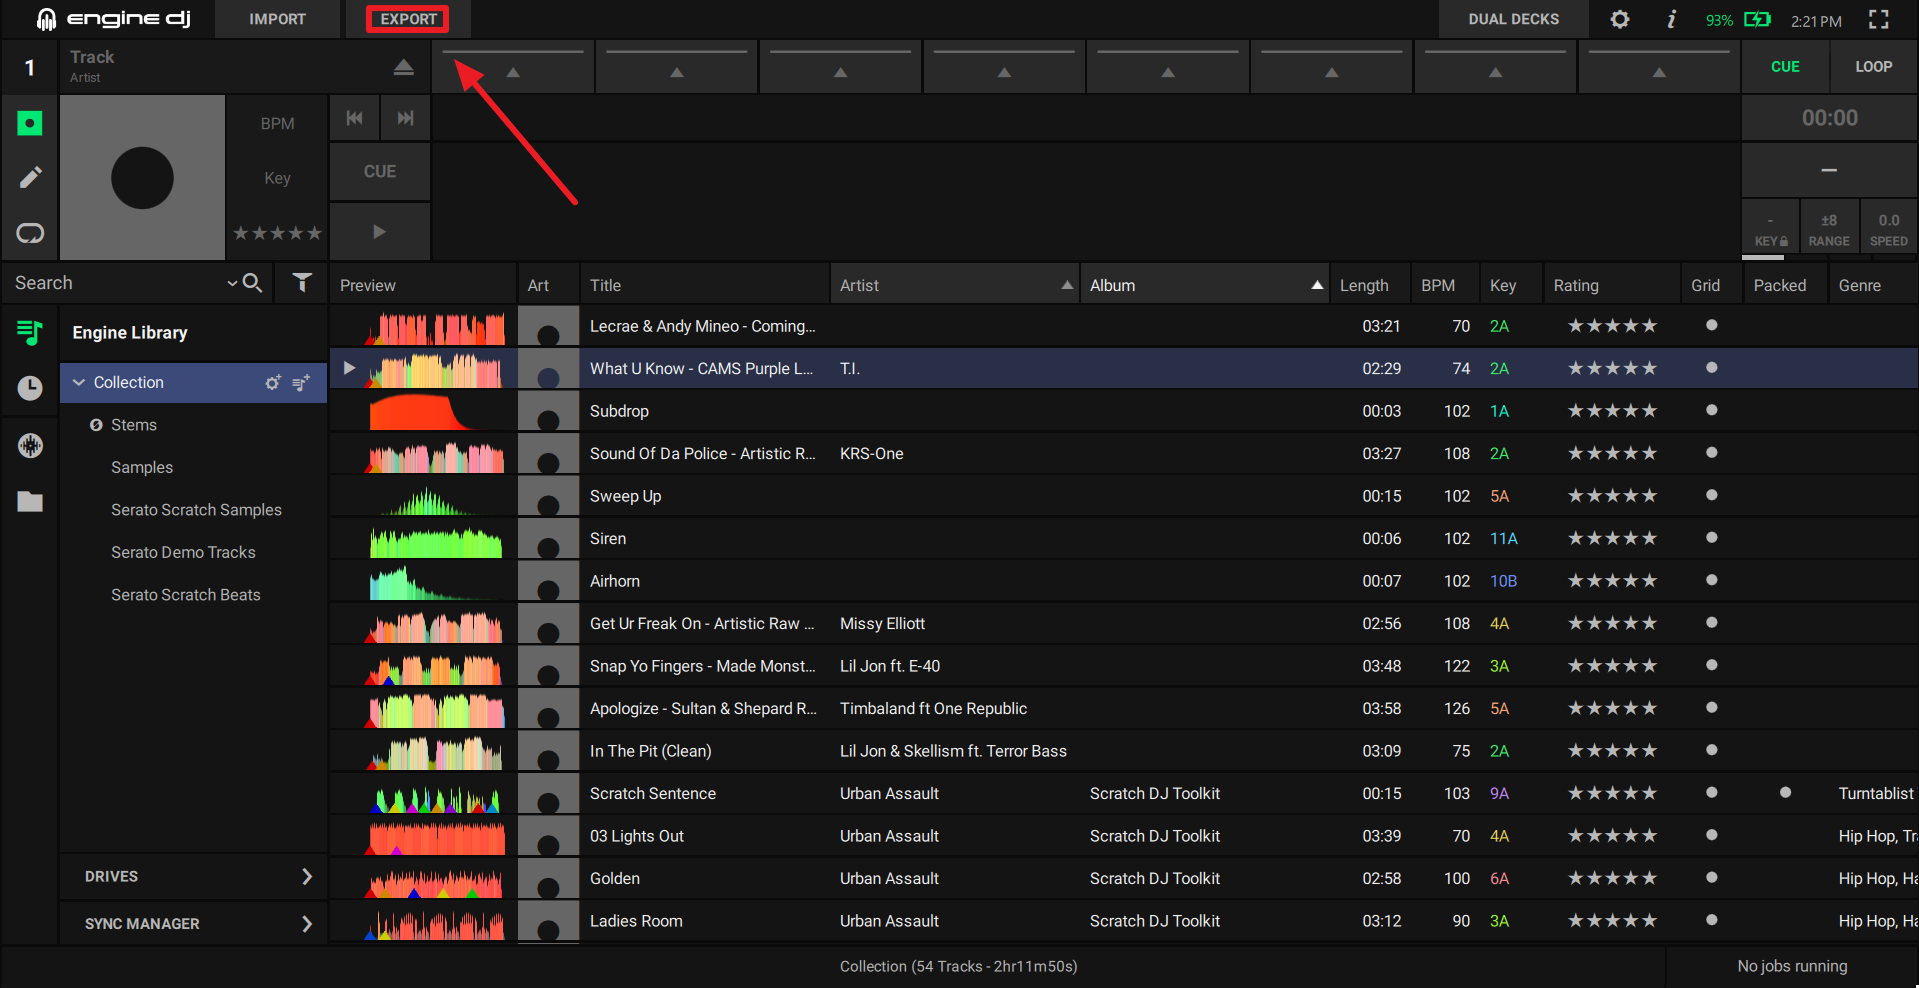Viewport: 1919px width, 988px height.
Task: Click the add playlist icon beside Collection
Action: [x=301, y=382]
